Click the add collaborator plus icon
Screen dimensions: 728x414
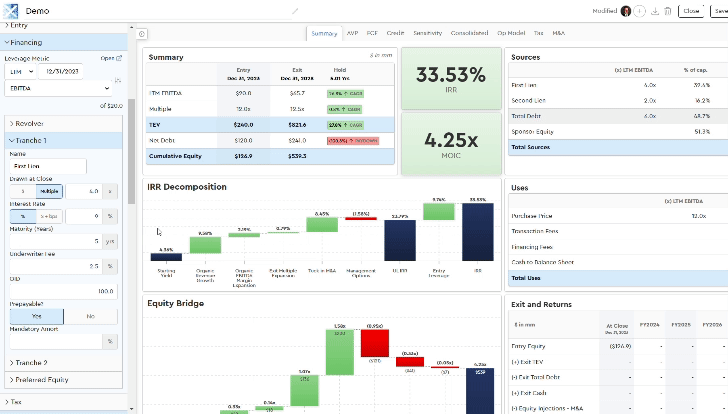(x=640, y=11)
